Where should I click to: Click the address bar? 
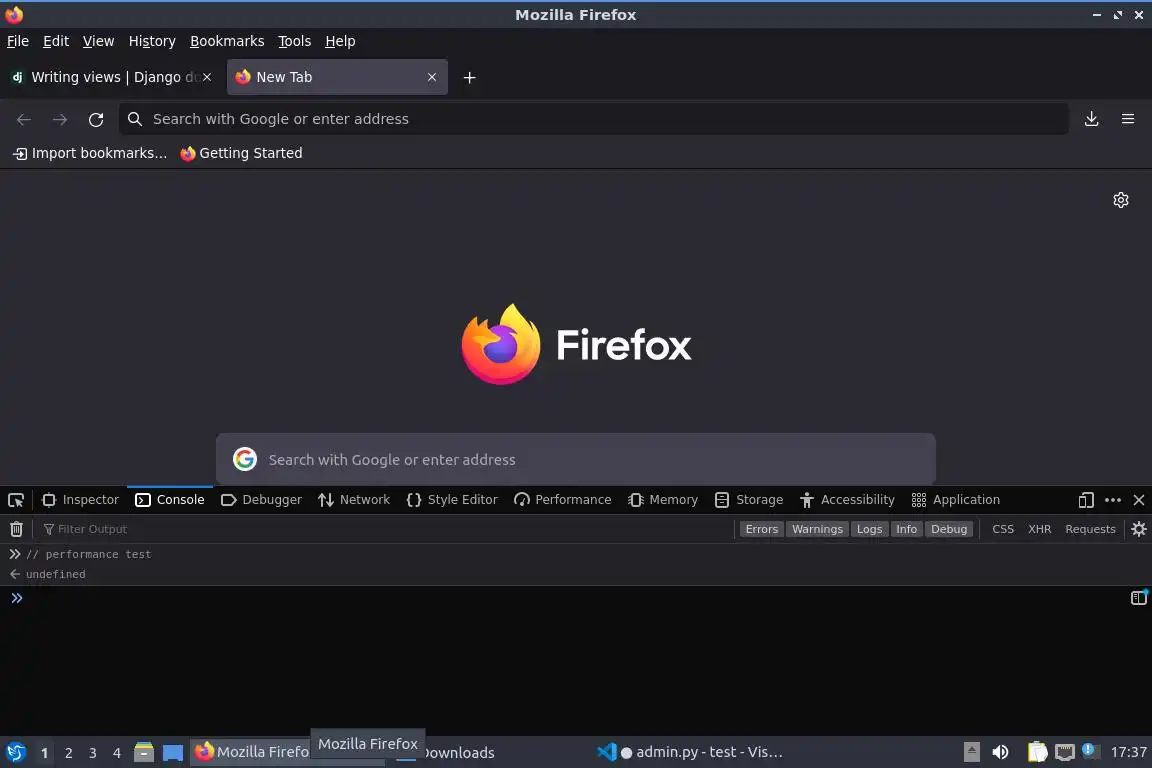click(x=594, y=119)
